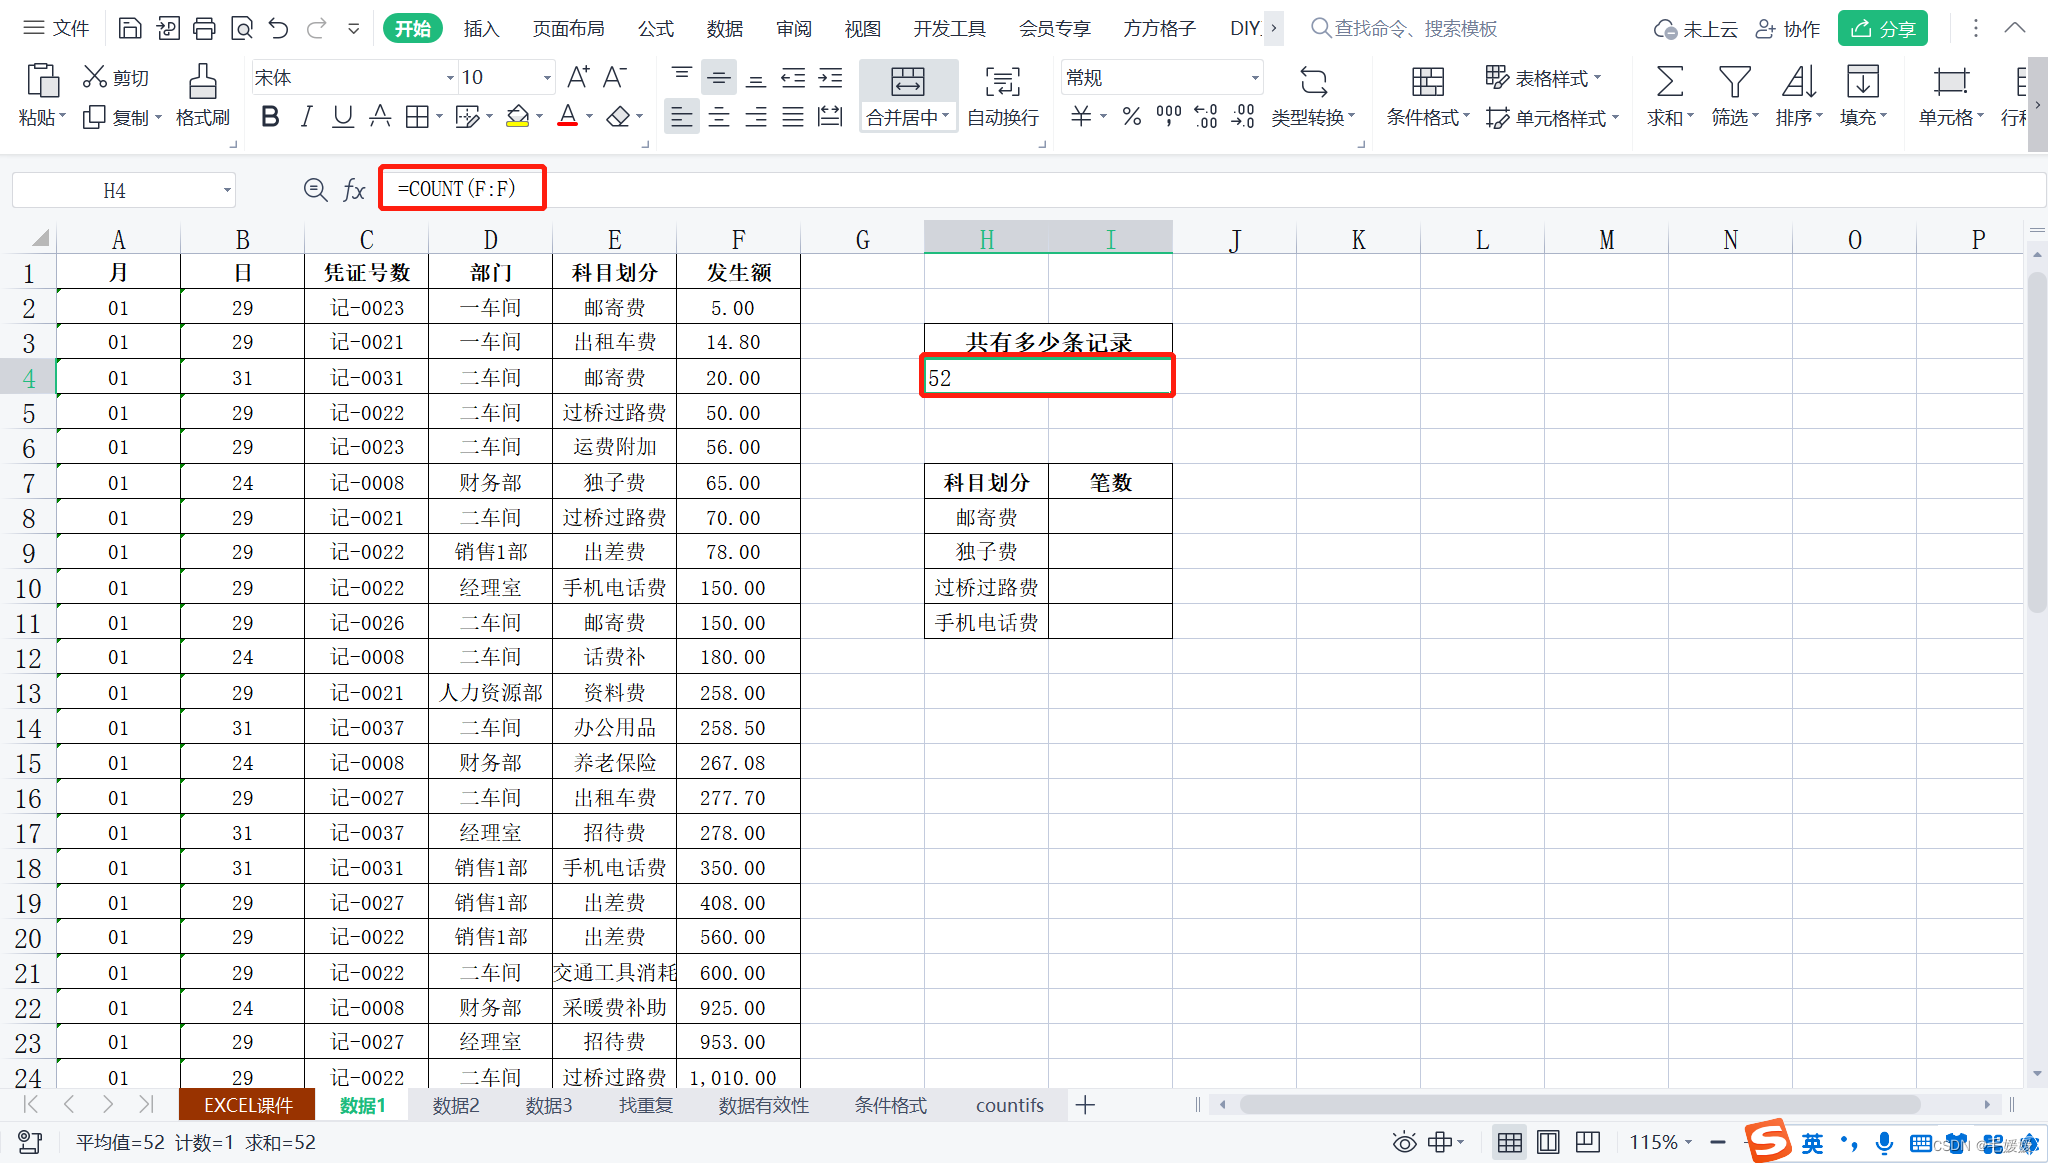Click the percent style icon
The width and height of the screenshot is (2048, 1163).
1132,117
